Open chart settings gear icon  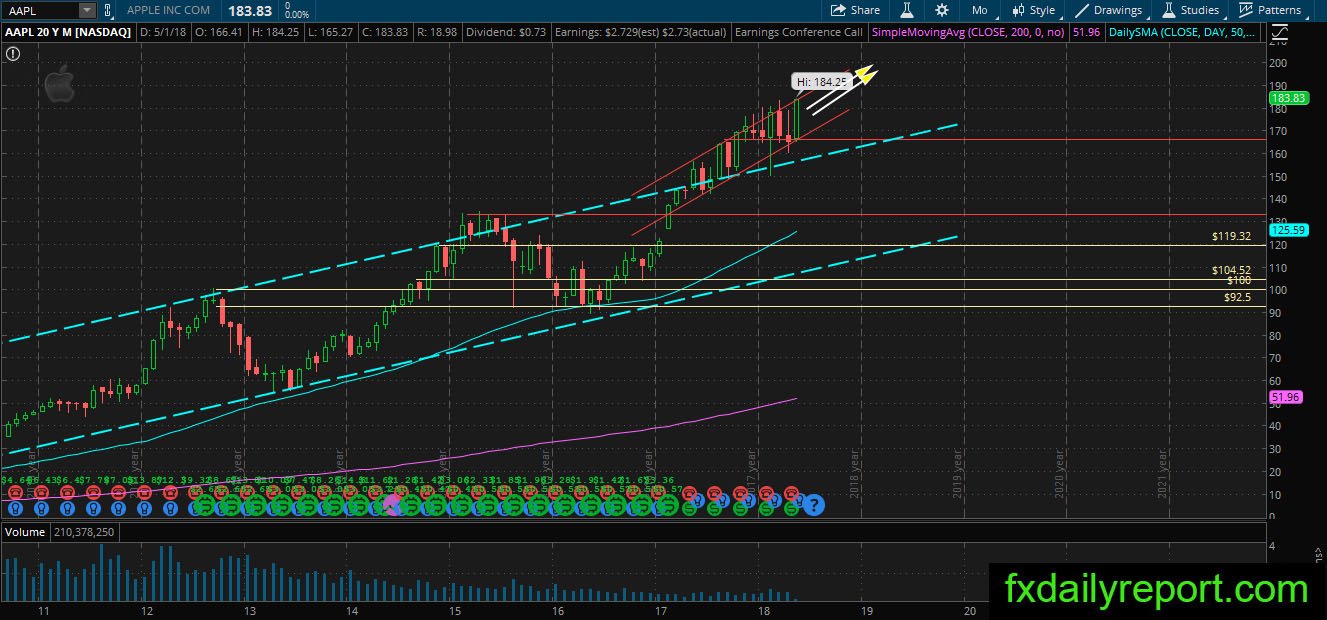(x=942, y=10)
